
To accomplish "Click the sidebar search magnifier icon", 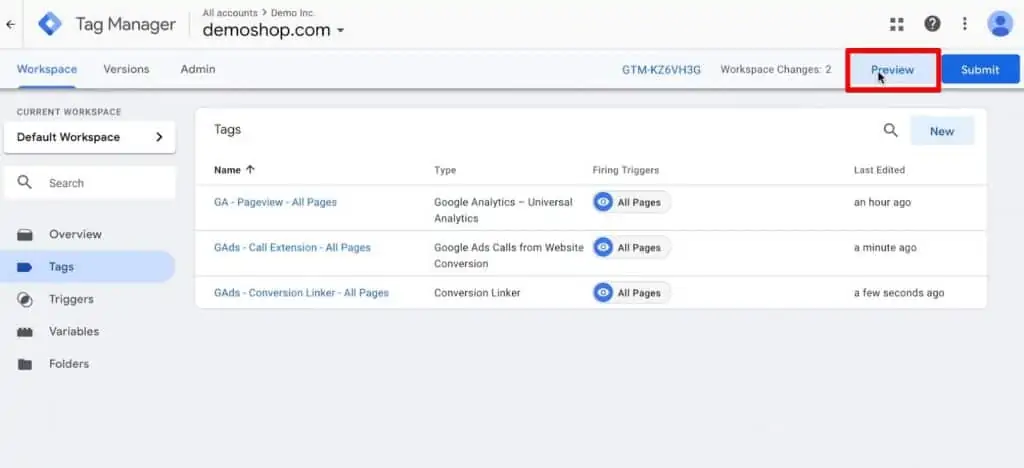I will (x=25, y=182).
